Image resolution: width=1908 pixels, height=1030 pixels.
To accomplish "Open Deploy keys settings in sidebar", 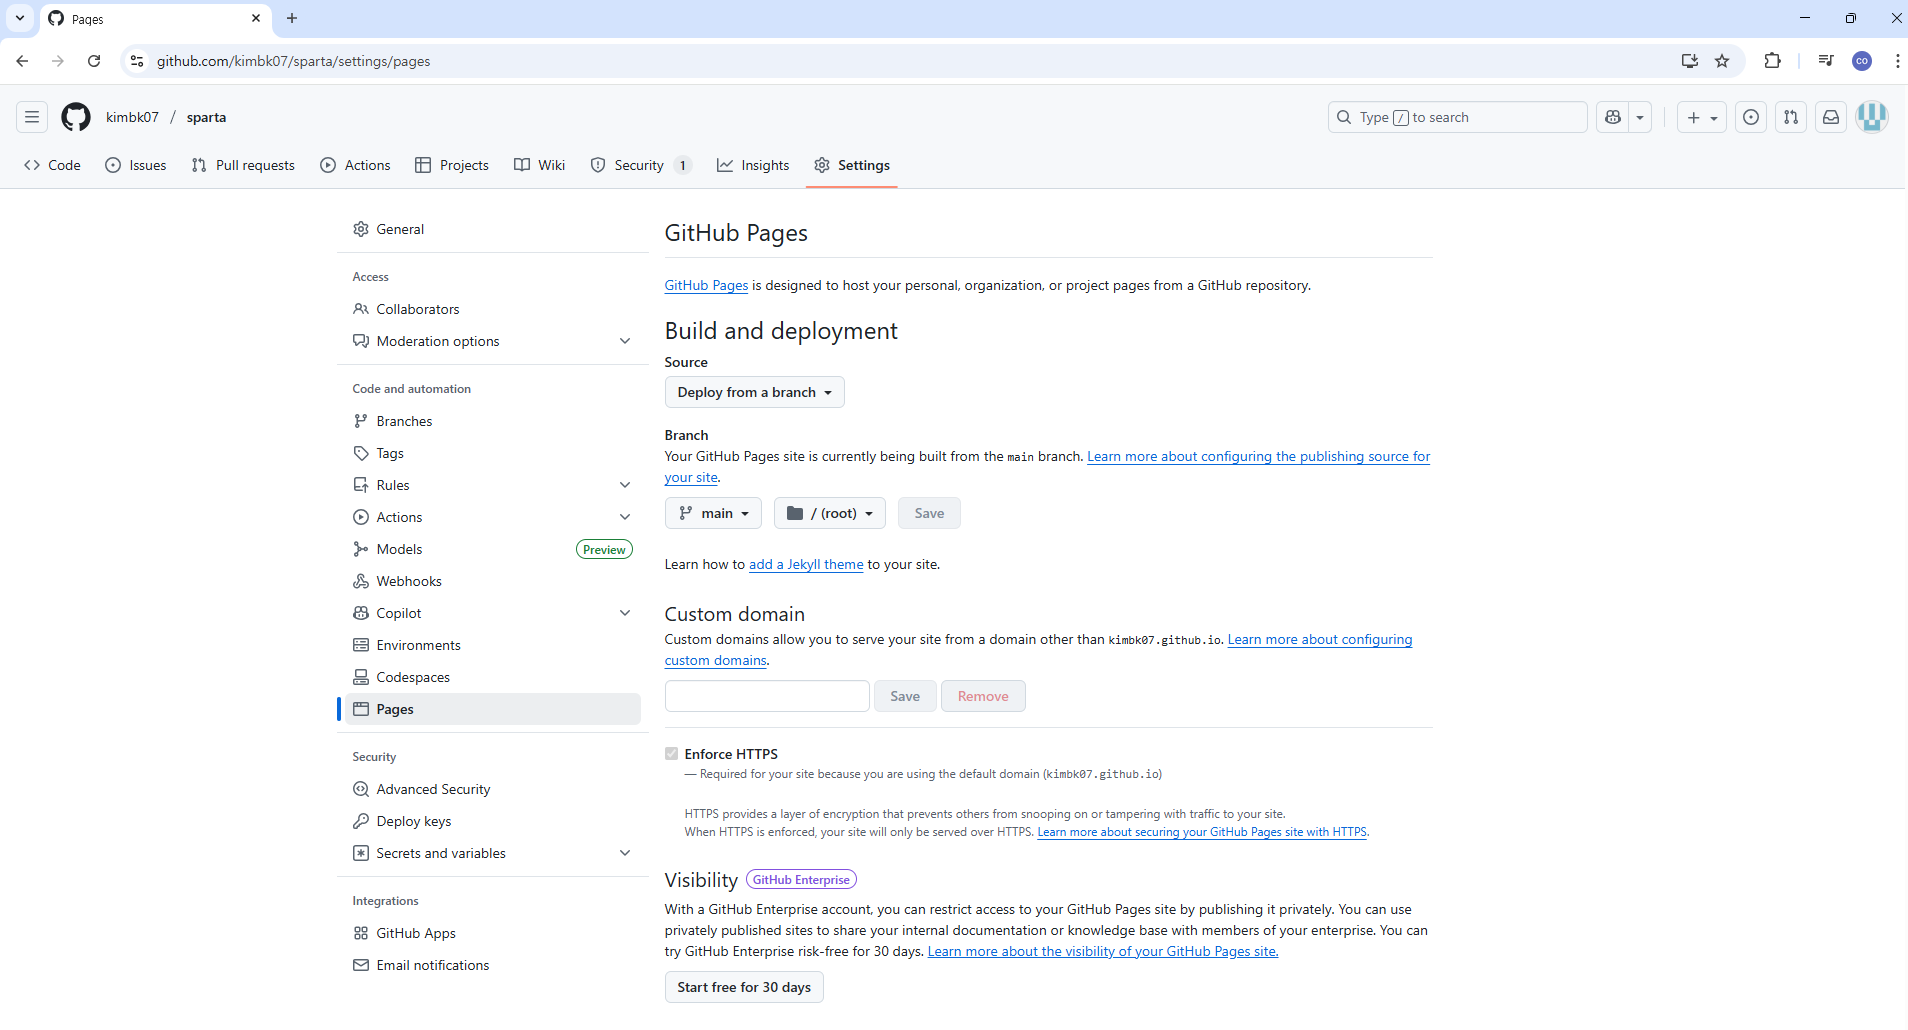I will click(x=493, y=821).
